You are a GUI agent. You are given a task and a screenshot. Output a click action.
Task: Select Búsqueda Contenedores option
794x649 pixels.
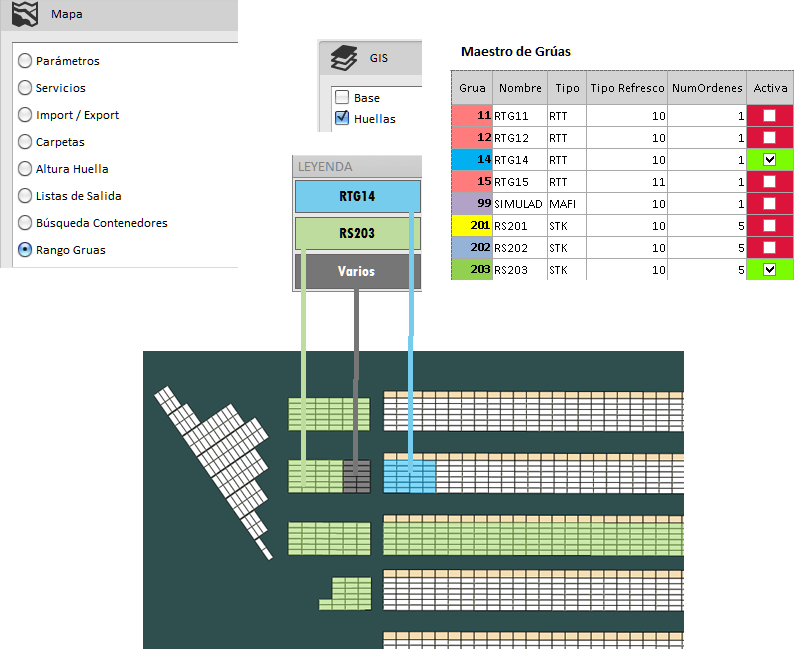click(x=25, y=223)
